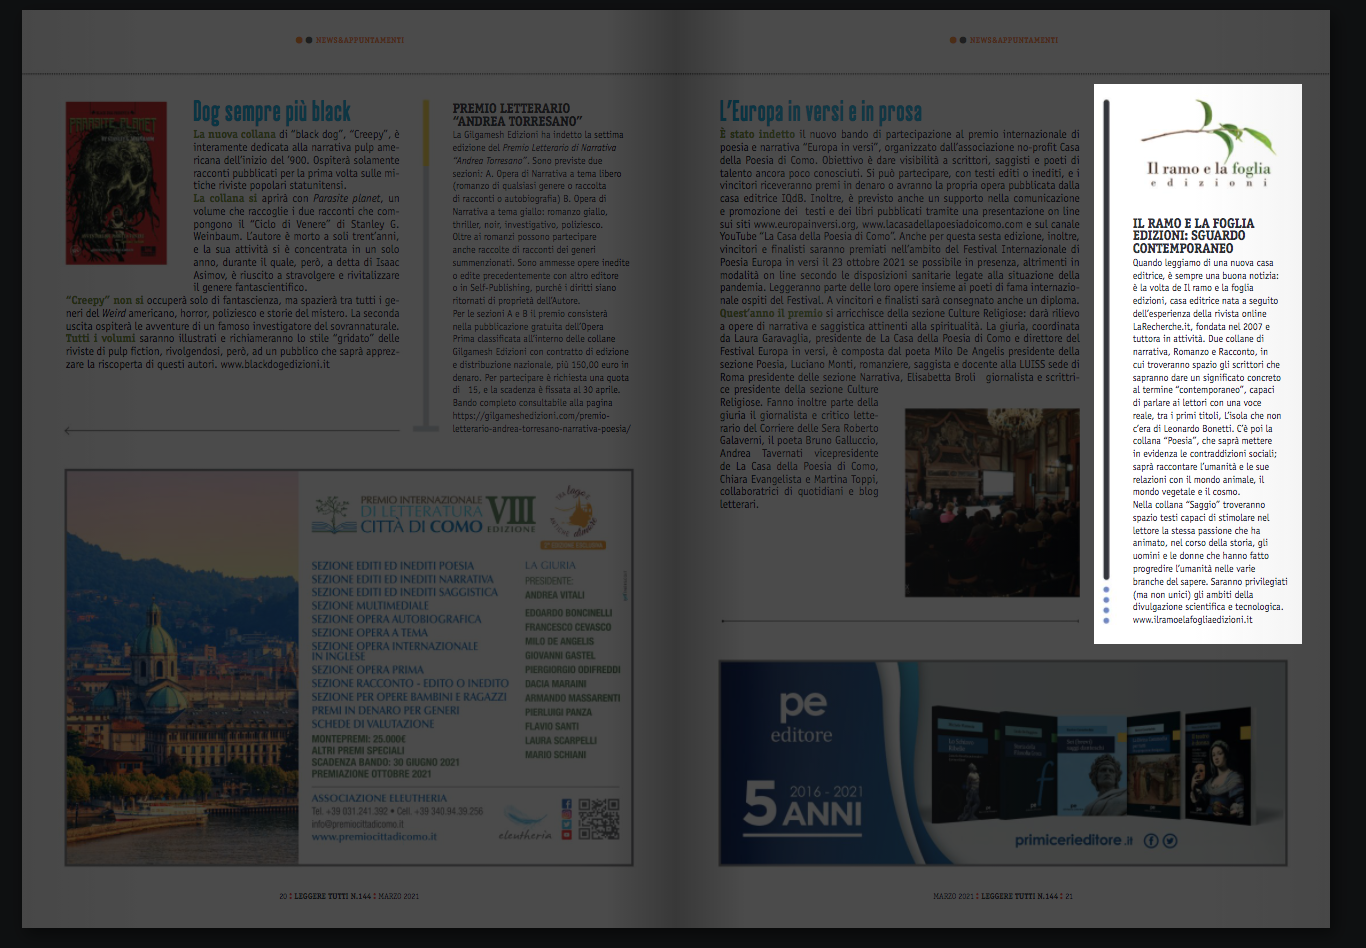Viewport: 1366px width, 948px height.
Task: Open the primicerieditore.it link
Action: 1074,840
